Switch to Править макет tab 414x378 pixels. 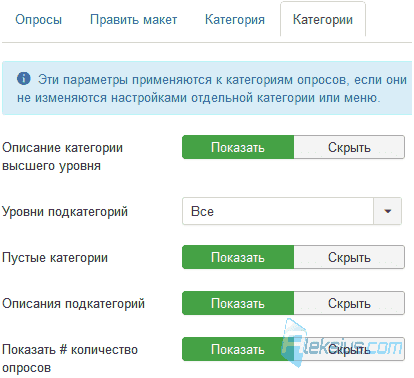133,19
